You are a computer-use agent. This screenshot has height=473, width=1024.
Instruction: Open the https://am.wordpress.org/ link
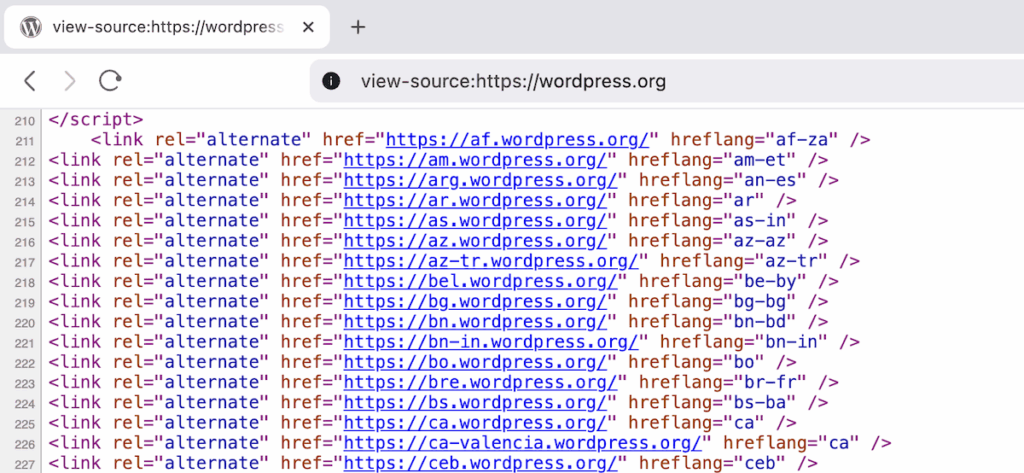click(x=475, y=160)
